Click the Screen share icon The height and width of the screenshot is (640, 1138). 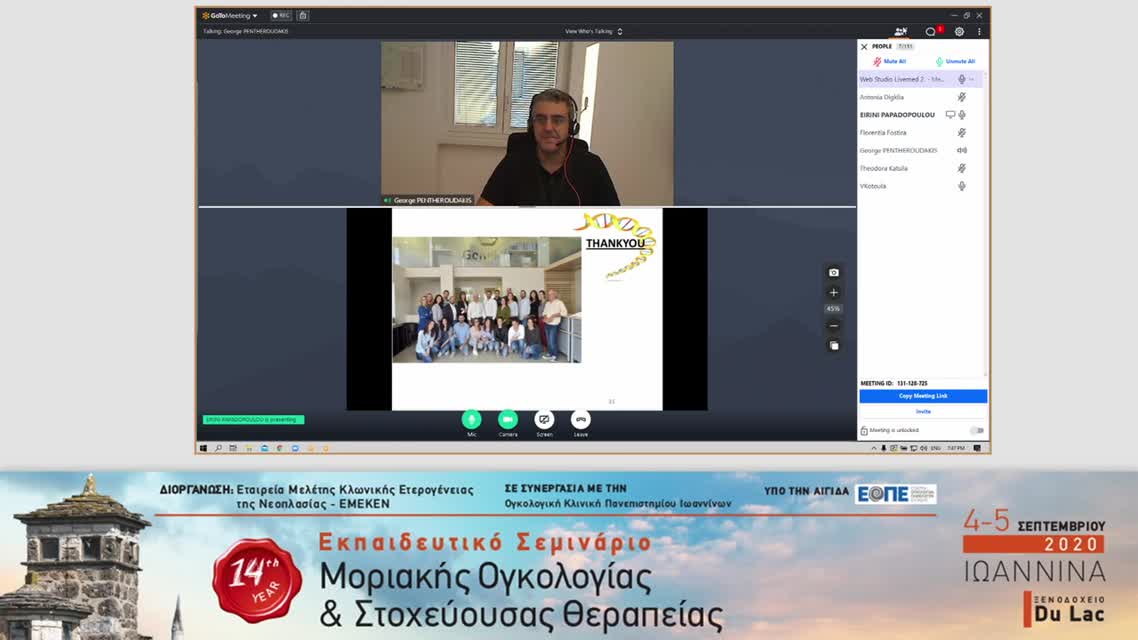[544, 419]
